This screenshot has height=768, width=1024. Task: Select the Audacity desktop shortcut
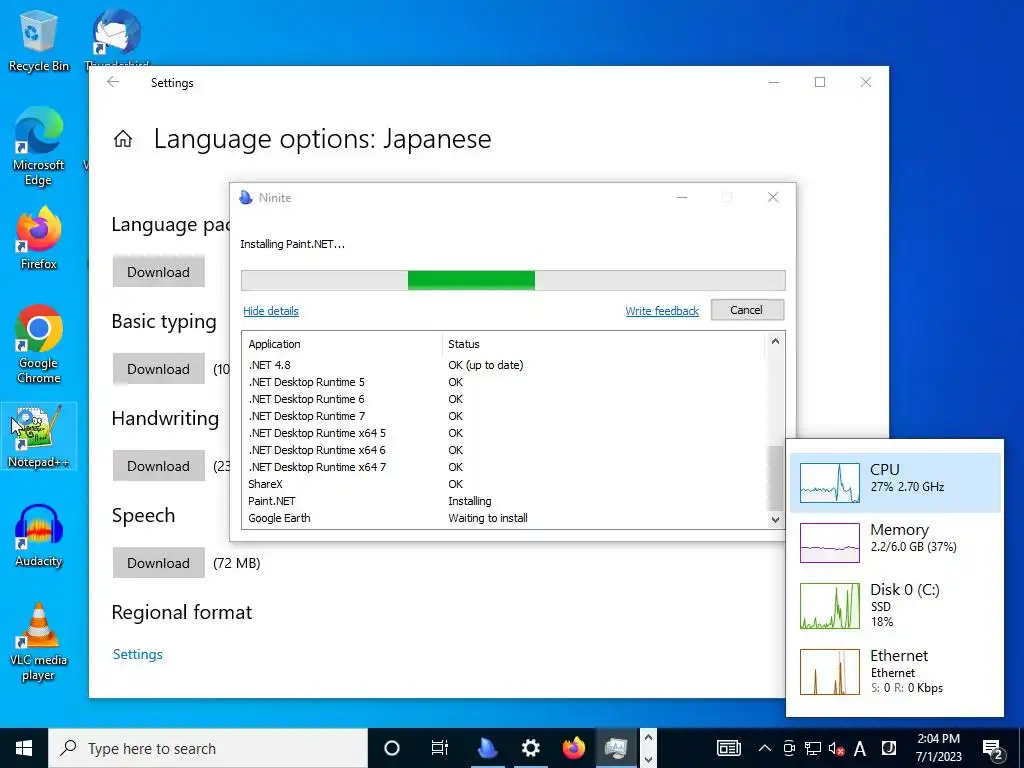point(39,536)
